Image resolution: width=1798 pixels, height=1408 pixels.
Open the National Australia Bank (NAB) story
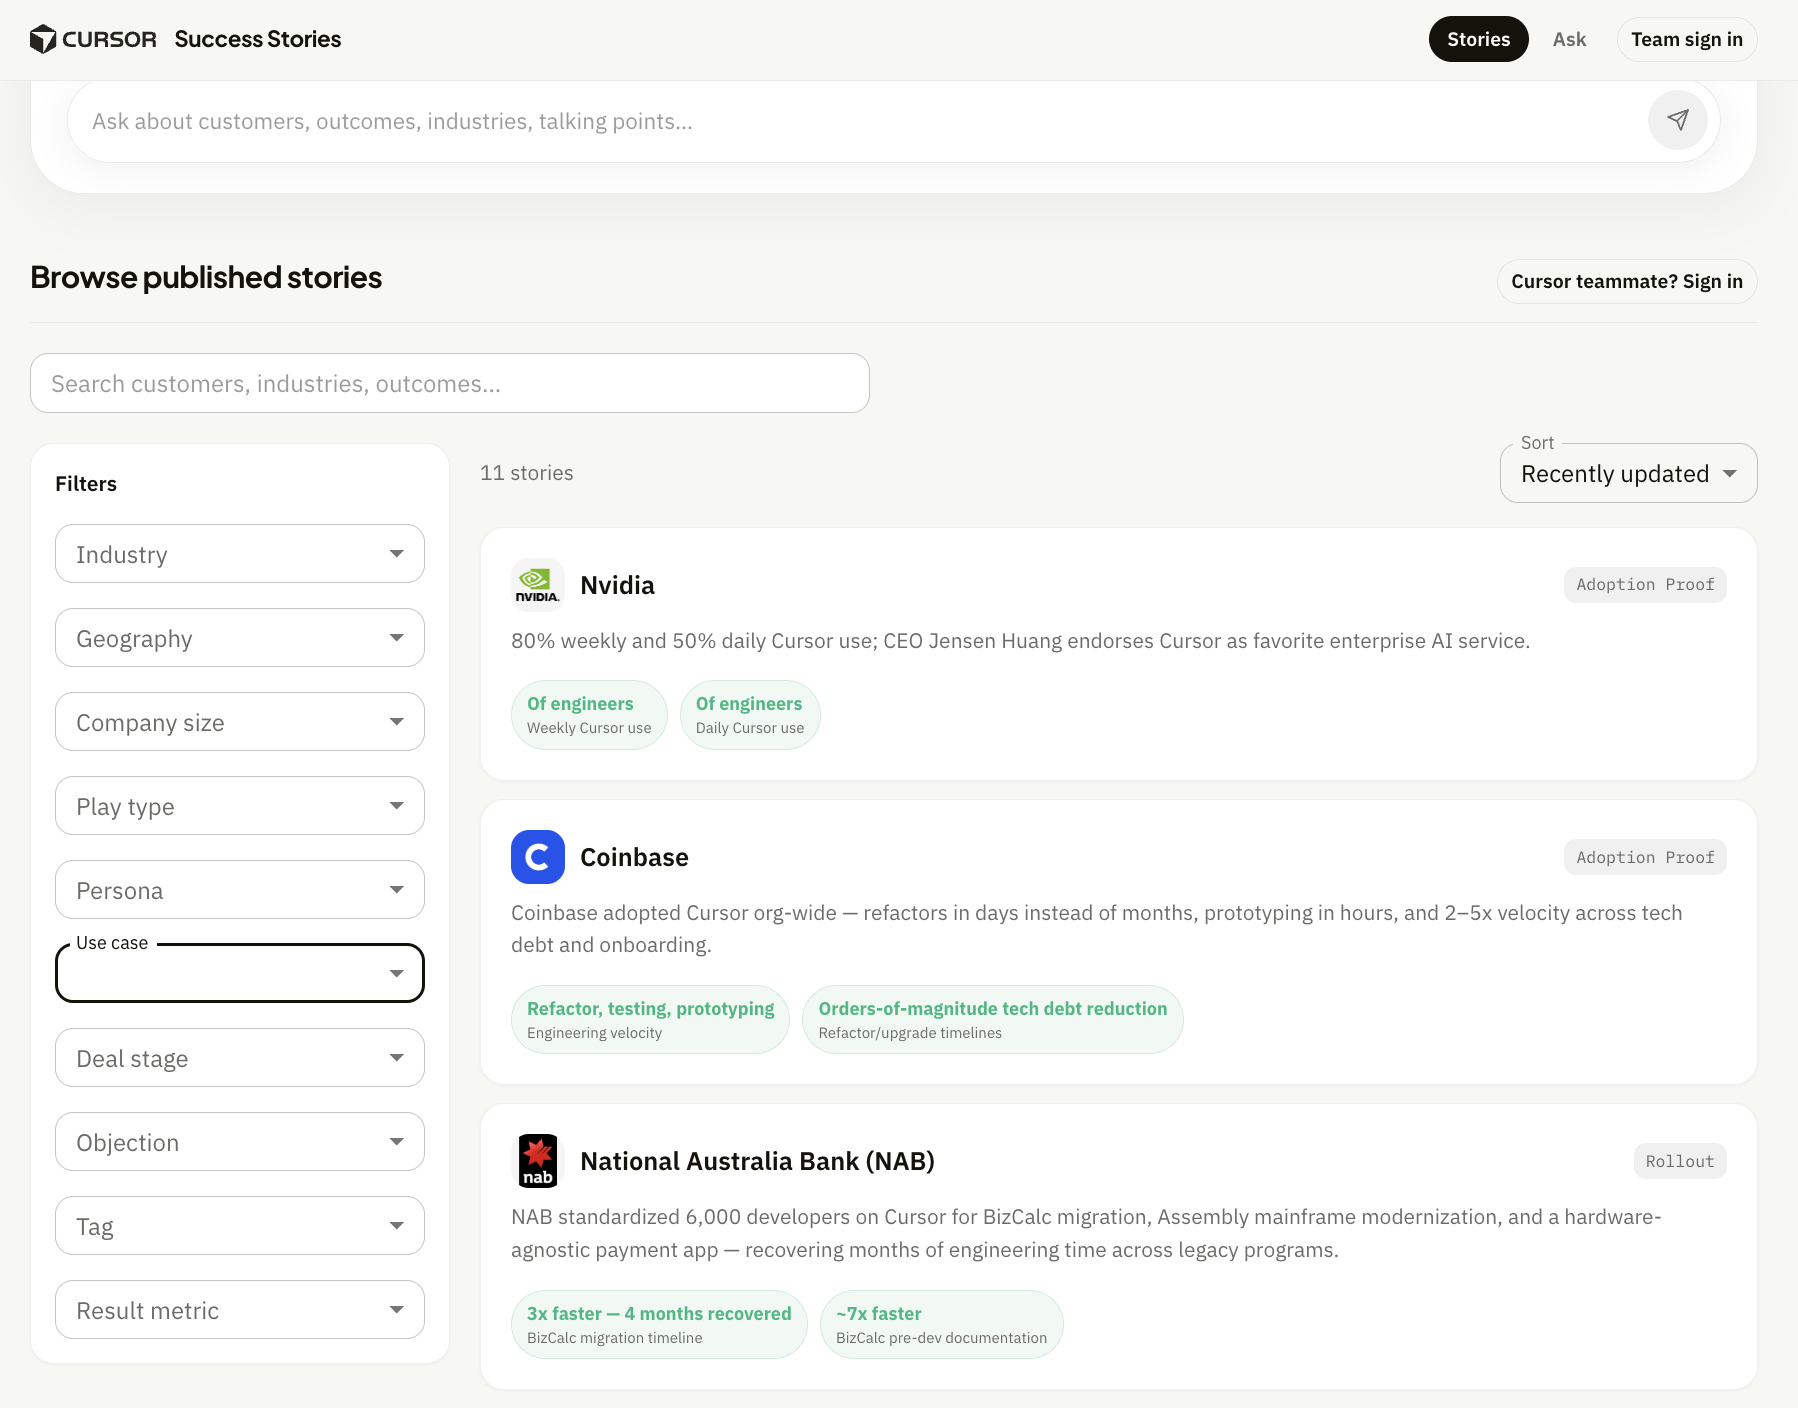[x=757, y=1161]
